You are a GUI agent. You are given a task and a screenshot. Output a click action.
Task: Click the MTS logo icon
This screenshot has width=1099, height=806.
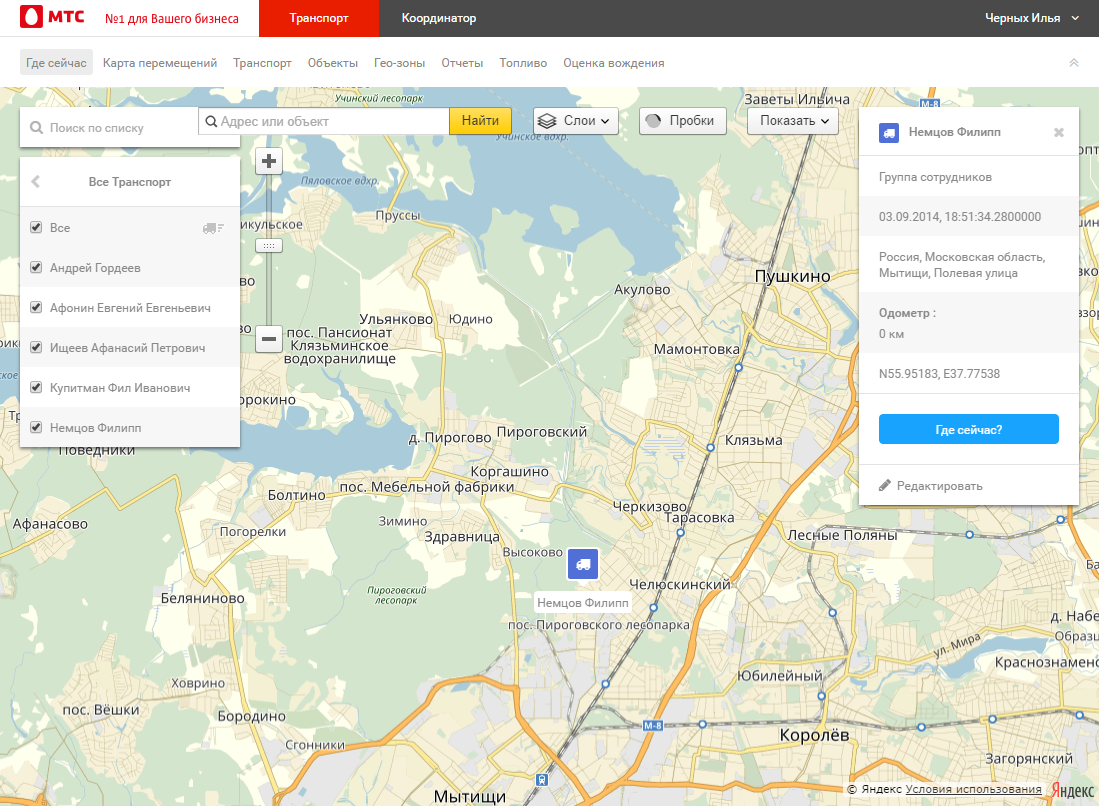click(x=31, y=18)
